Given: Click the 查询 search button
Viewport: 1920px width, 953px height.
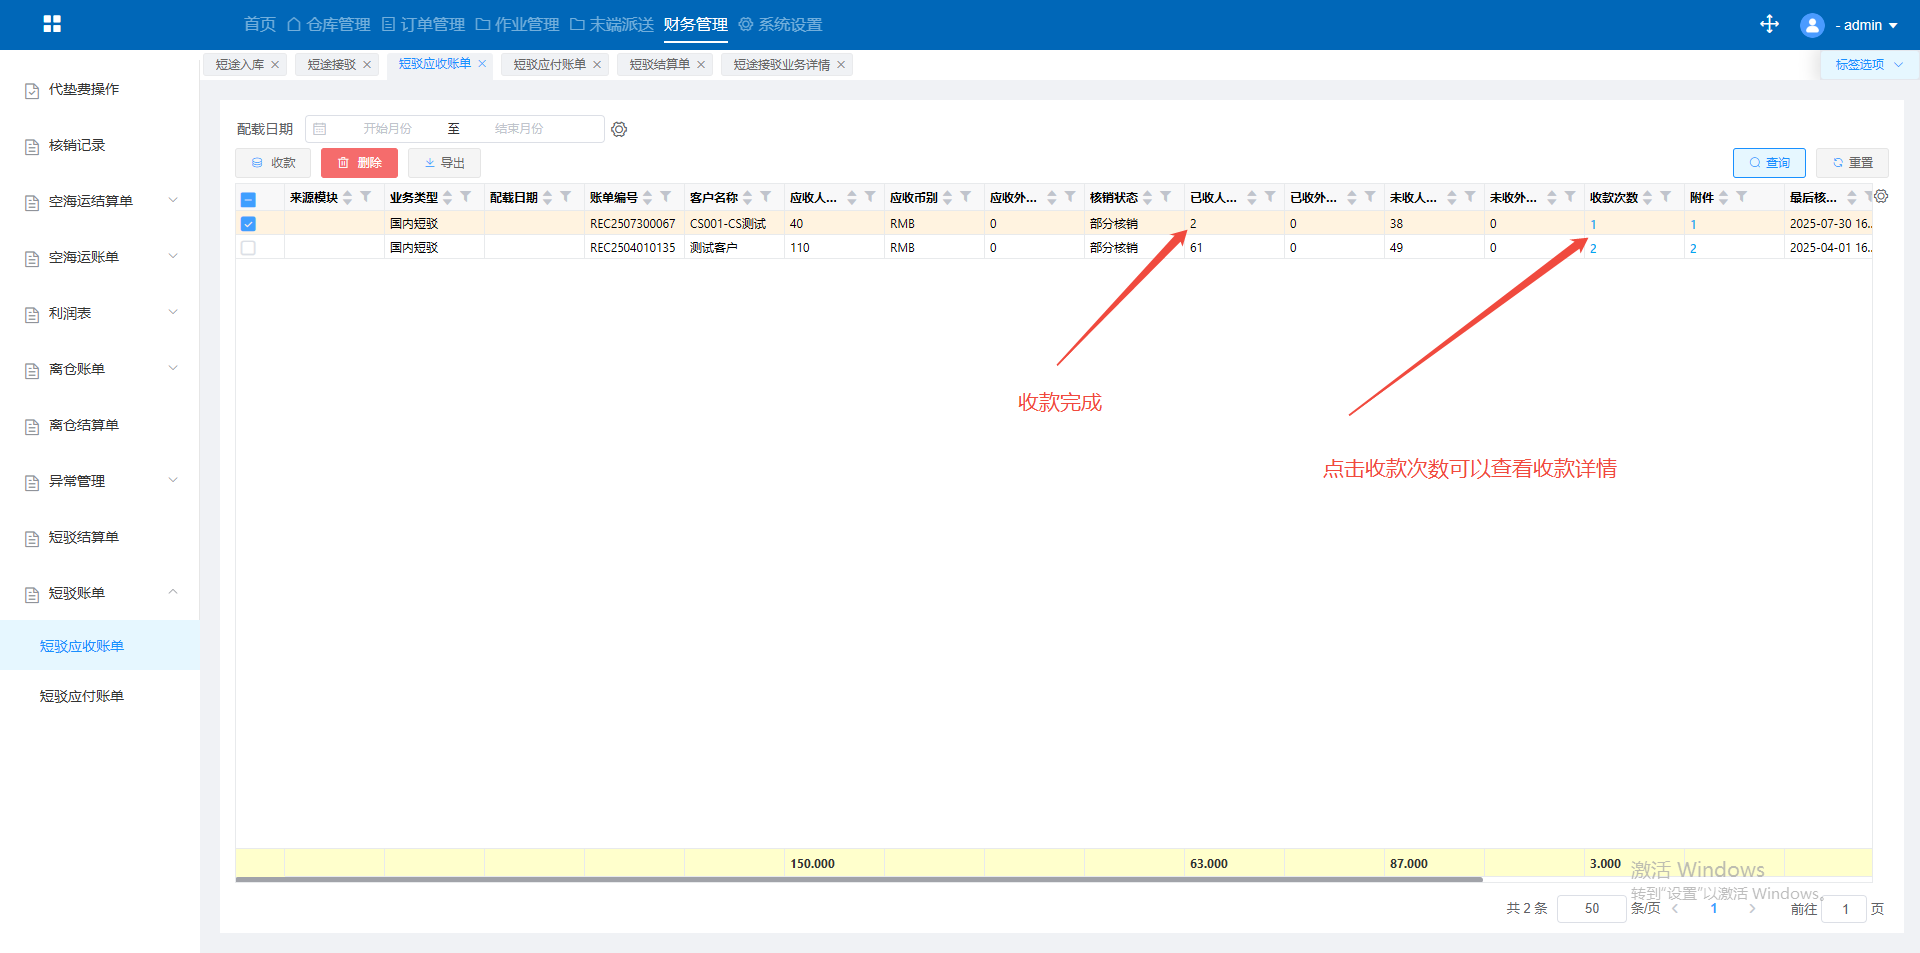Looking at the screenshot, I should (1768, 163).
